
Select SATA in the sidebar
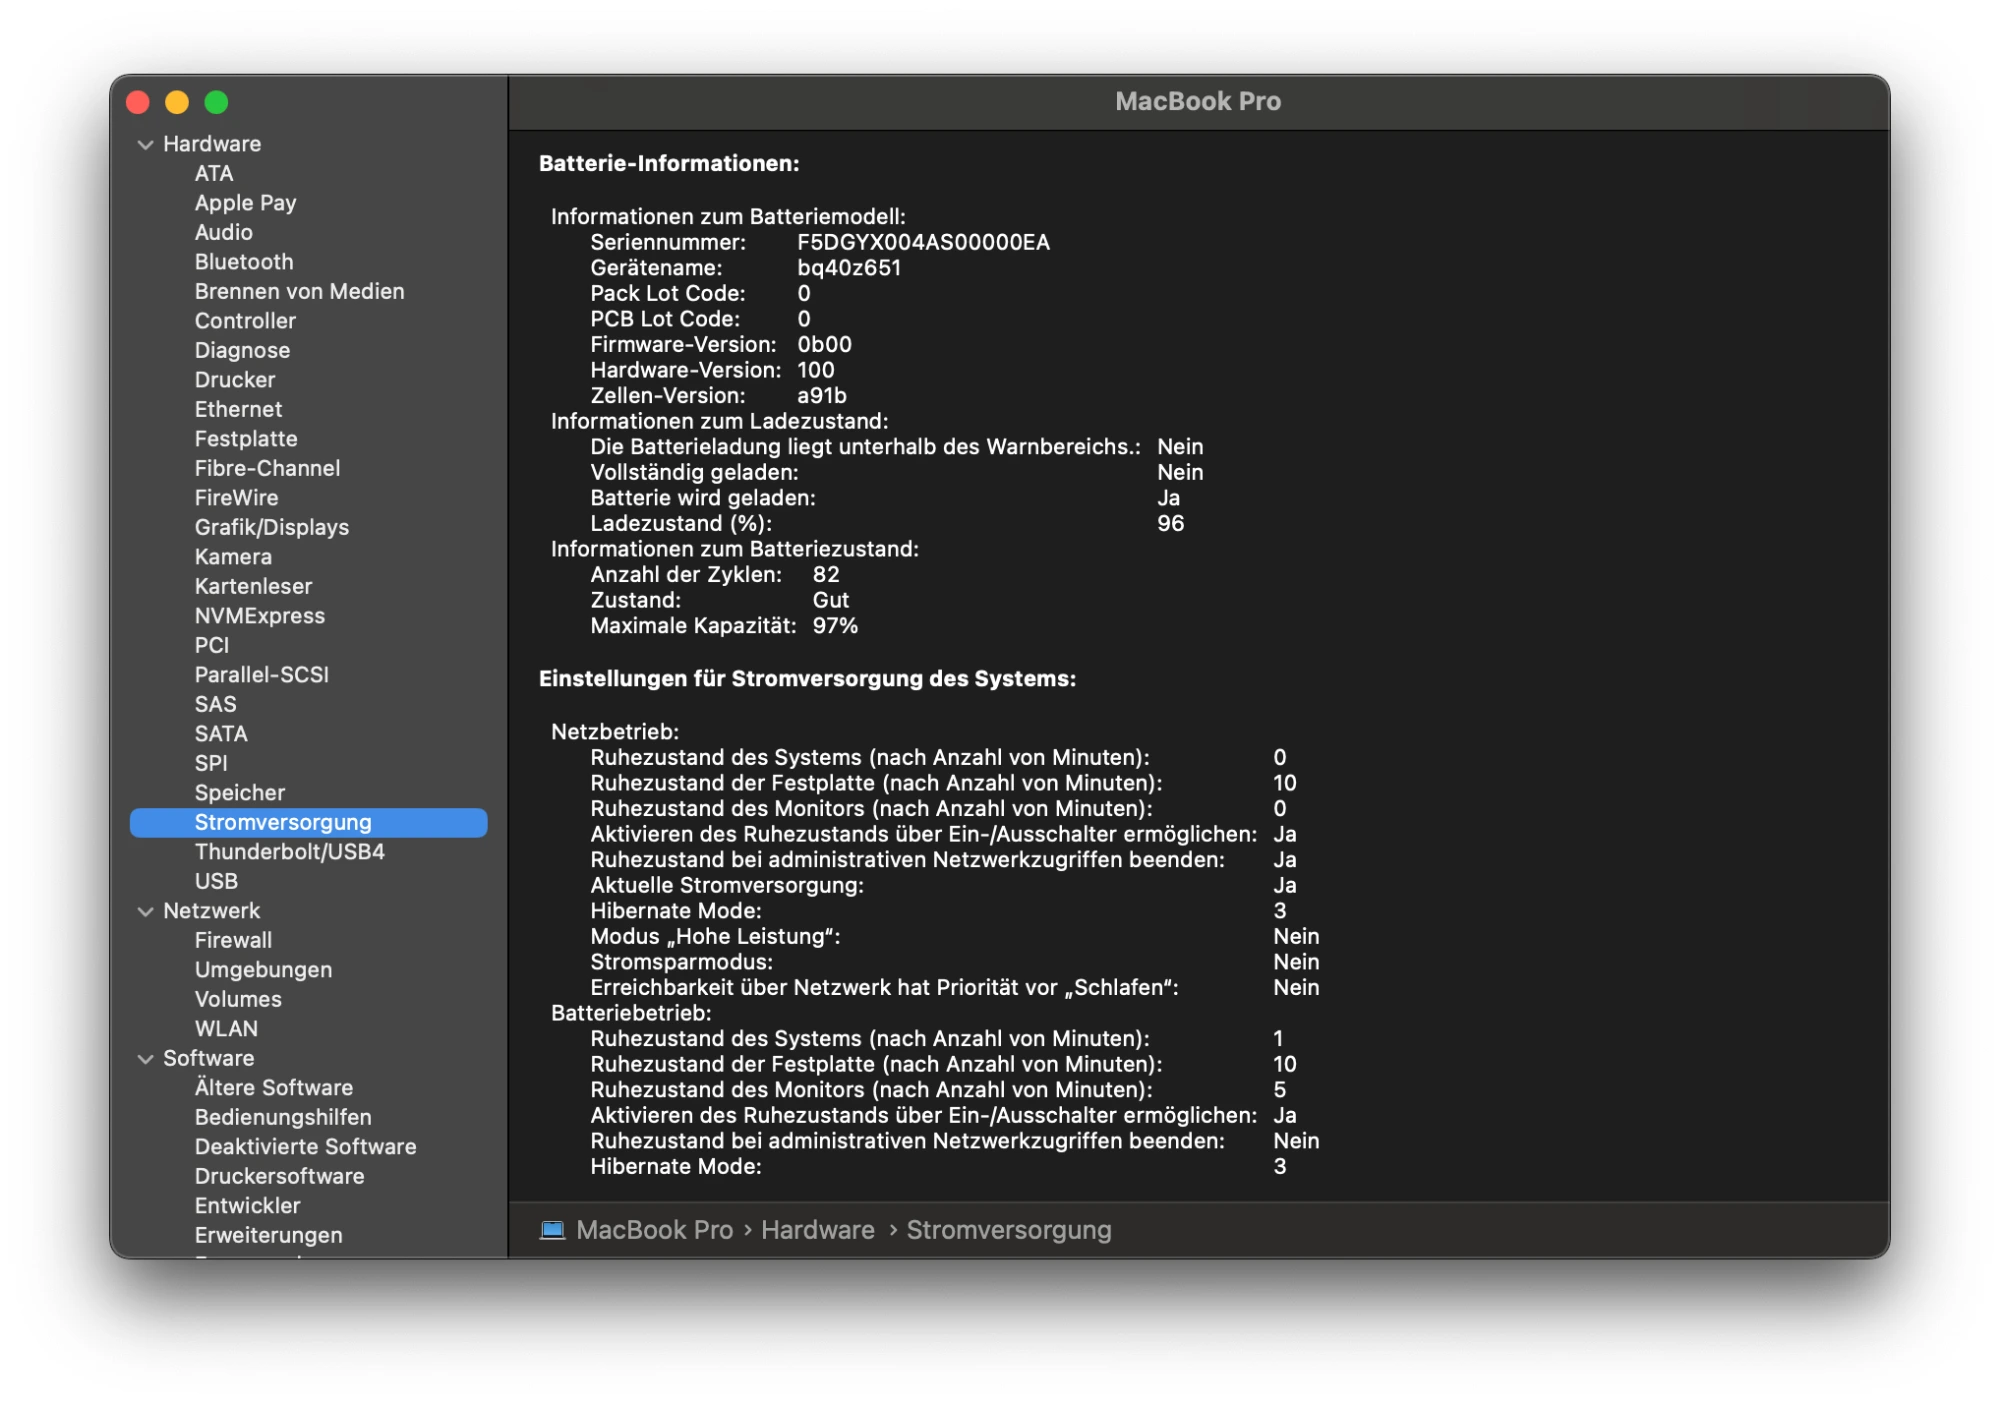click(x=221, y=734)
